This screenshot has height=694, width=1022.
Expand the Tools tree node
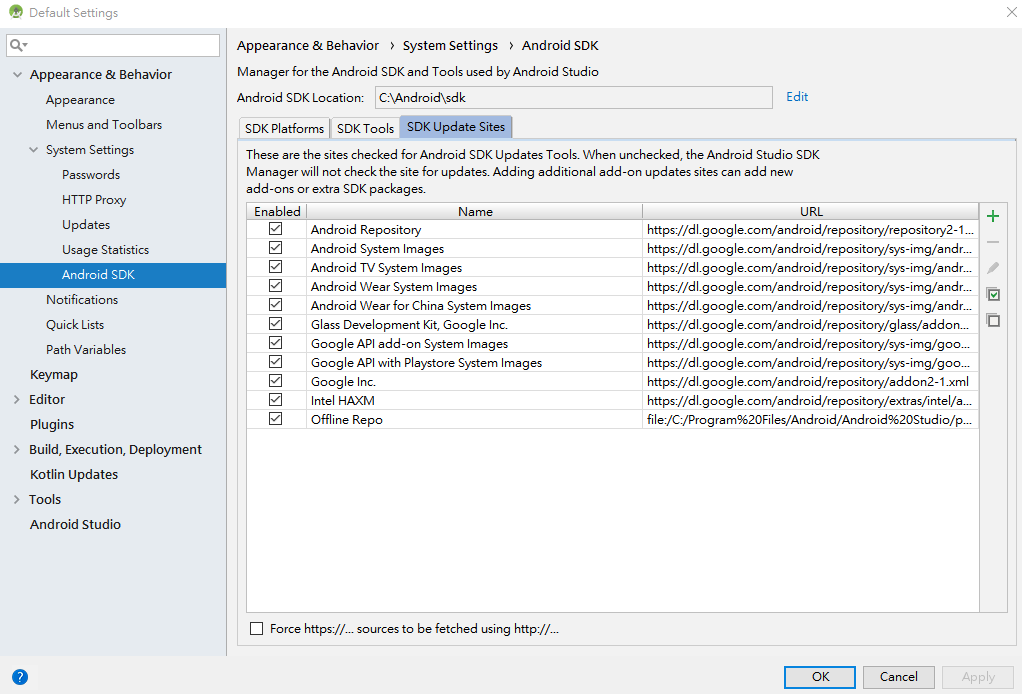[17, 500]
